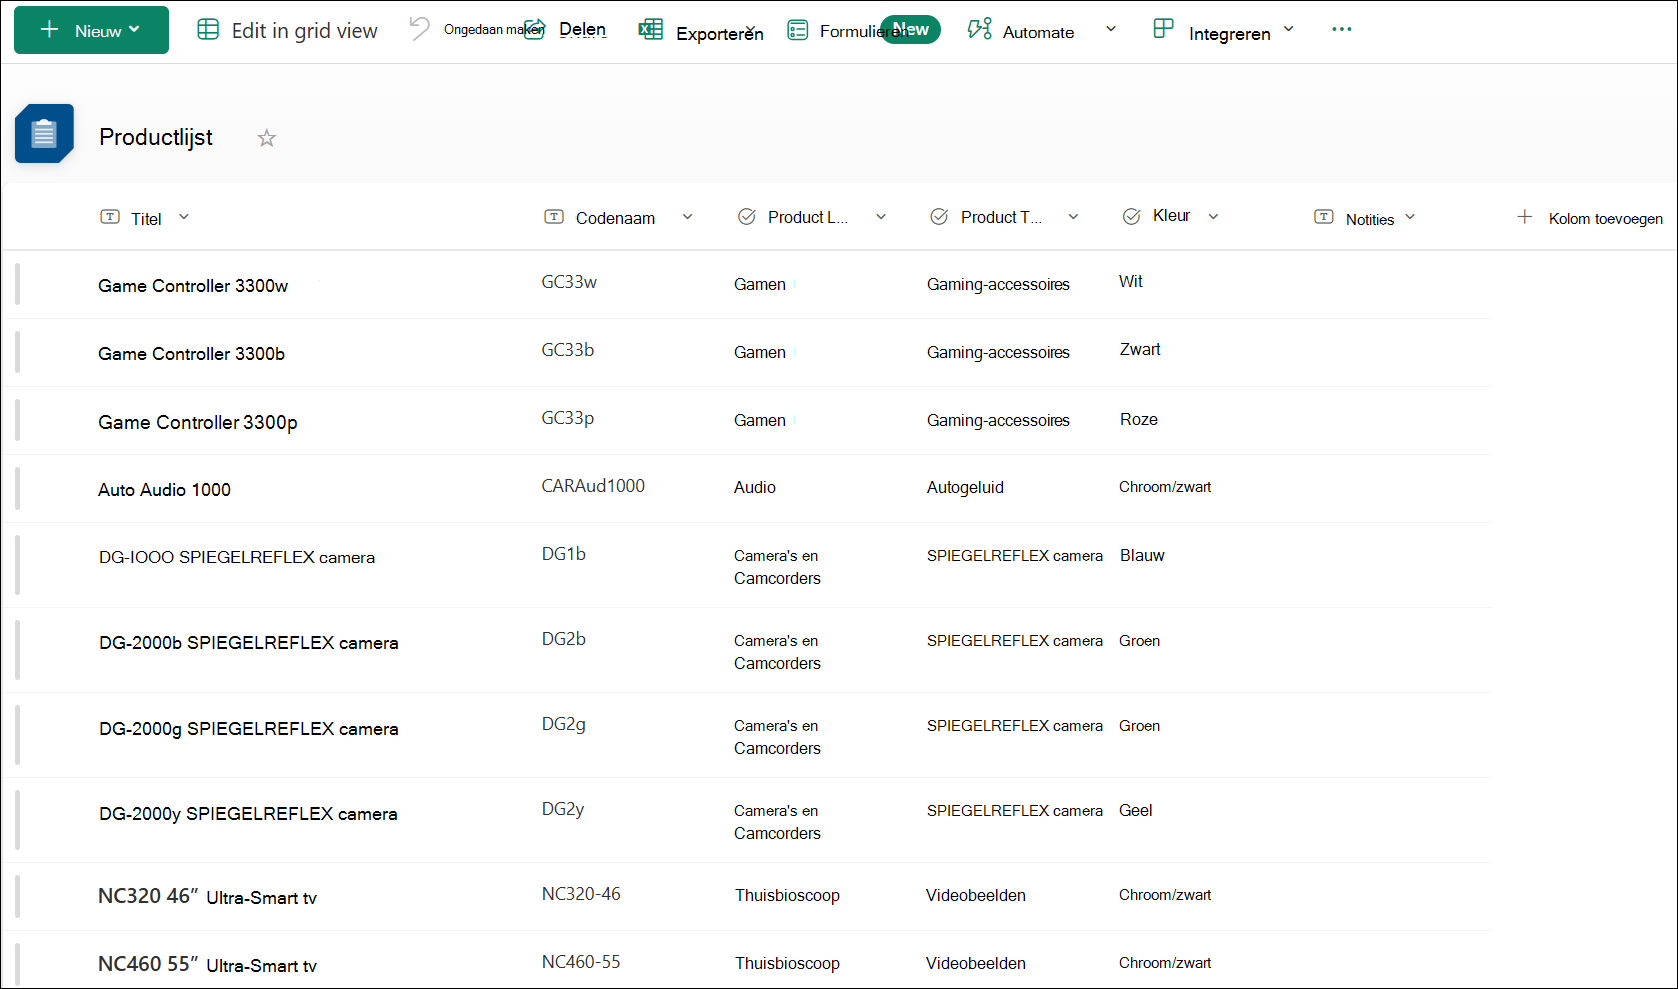Click the Delen share icon

(x=535, y=29)
